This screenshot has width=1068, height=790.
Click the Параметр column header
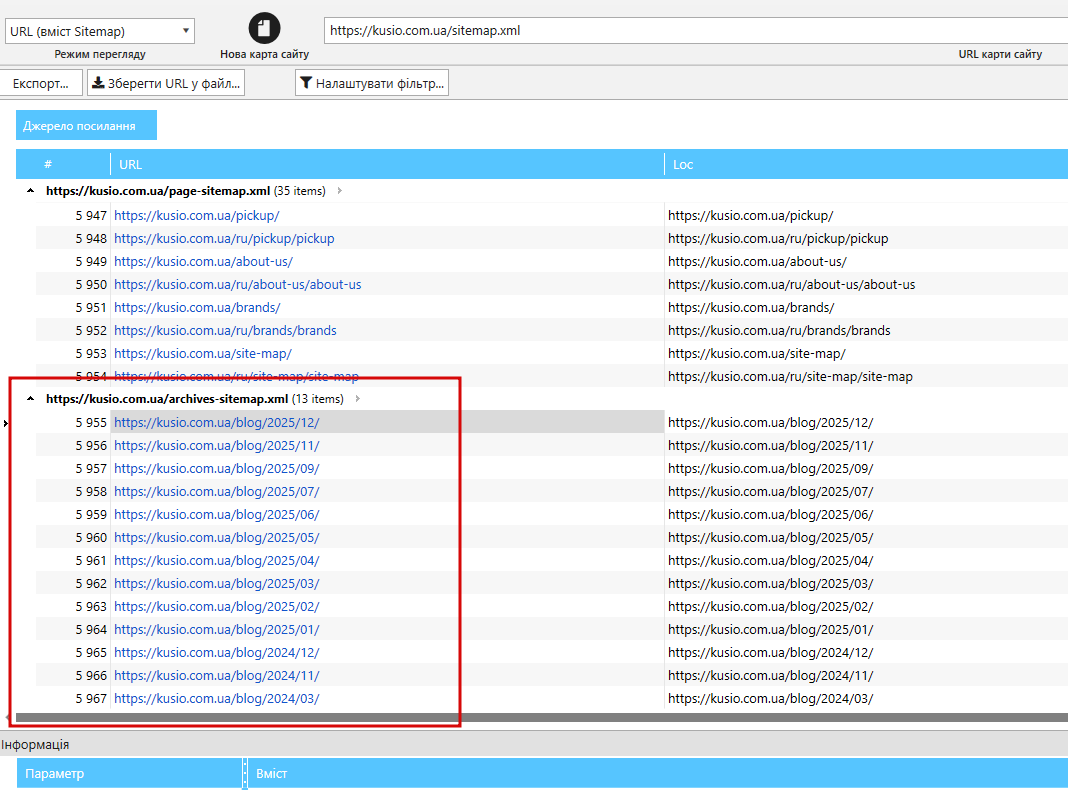(129, 774)
